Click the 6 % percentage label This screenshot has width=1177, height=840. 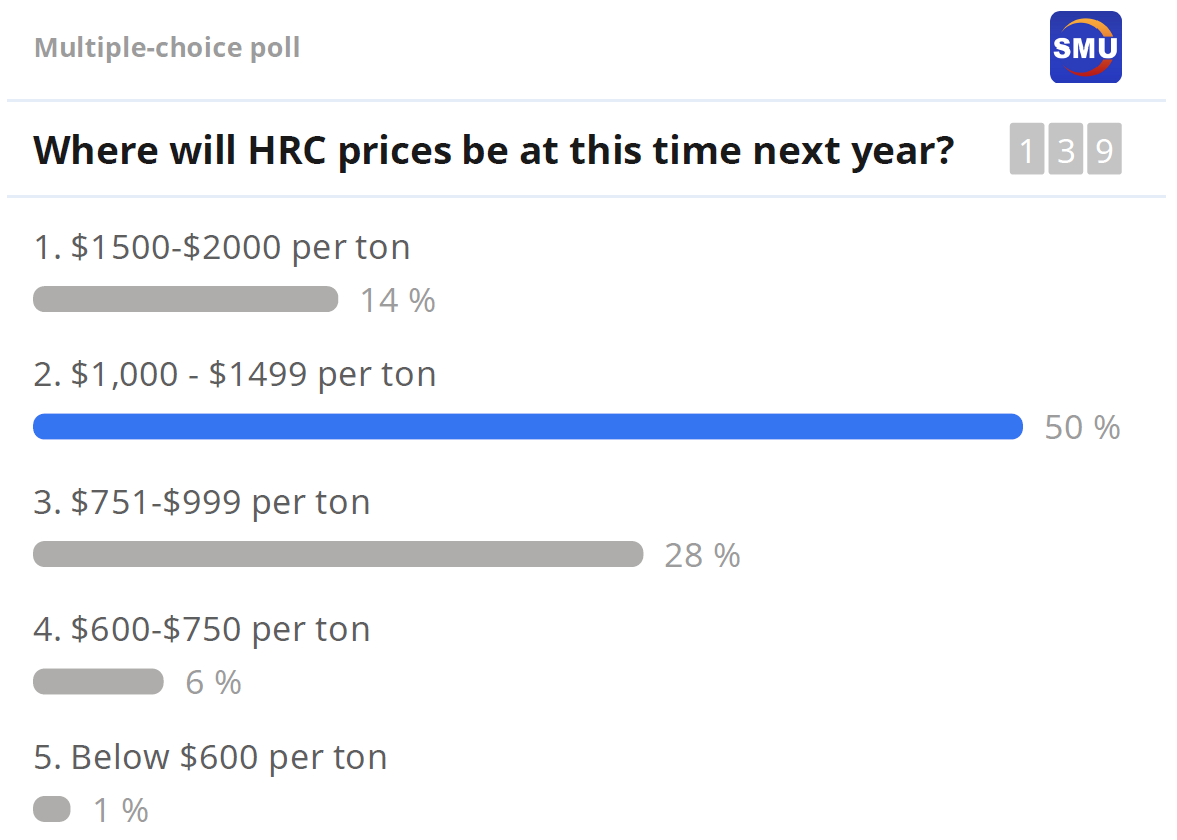tap(213, 683)
